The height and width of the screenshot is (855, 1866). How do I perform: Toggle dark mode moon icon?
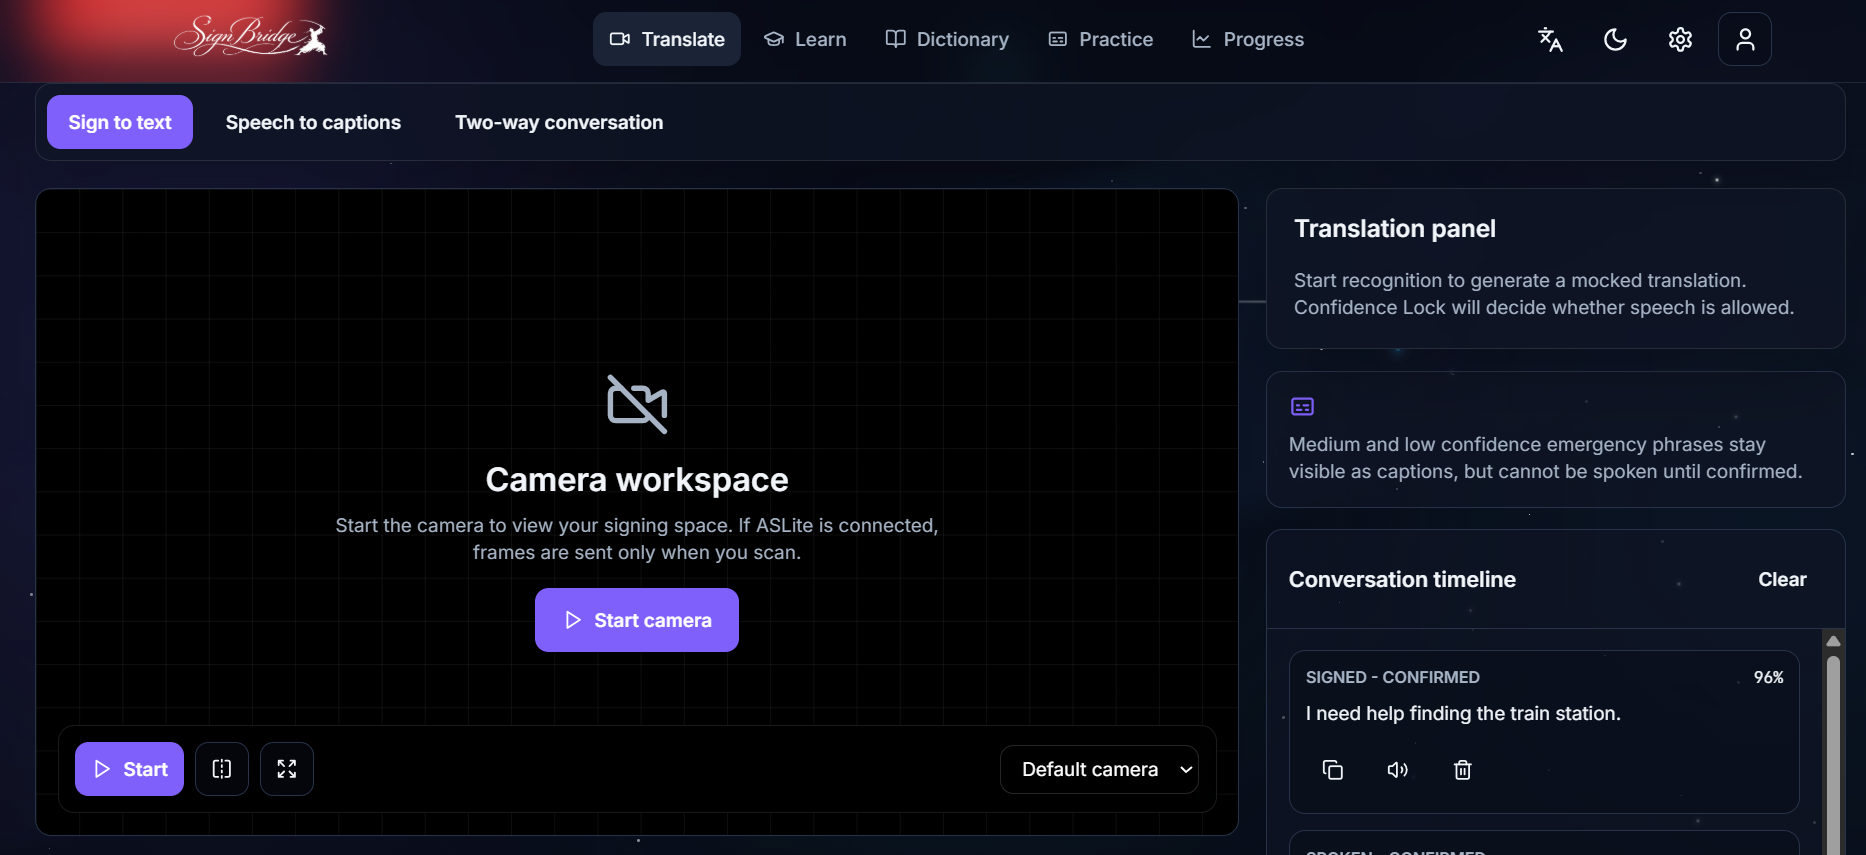click(1615, 39)
